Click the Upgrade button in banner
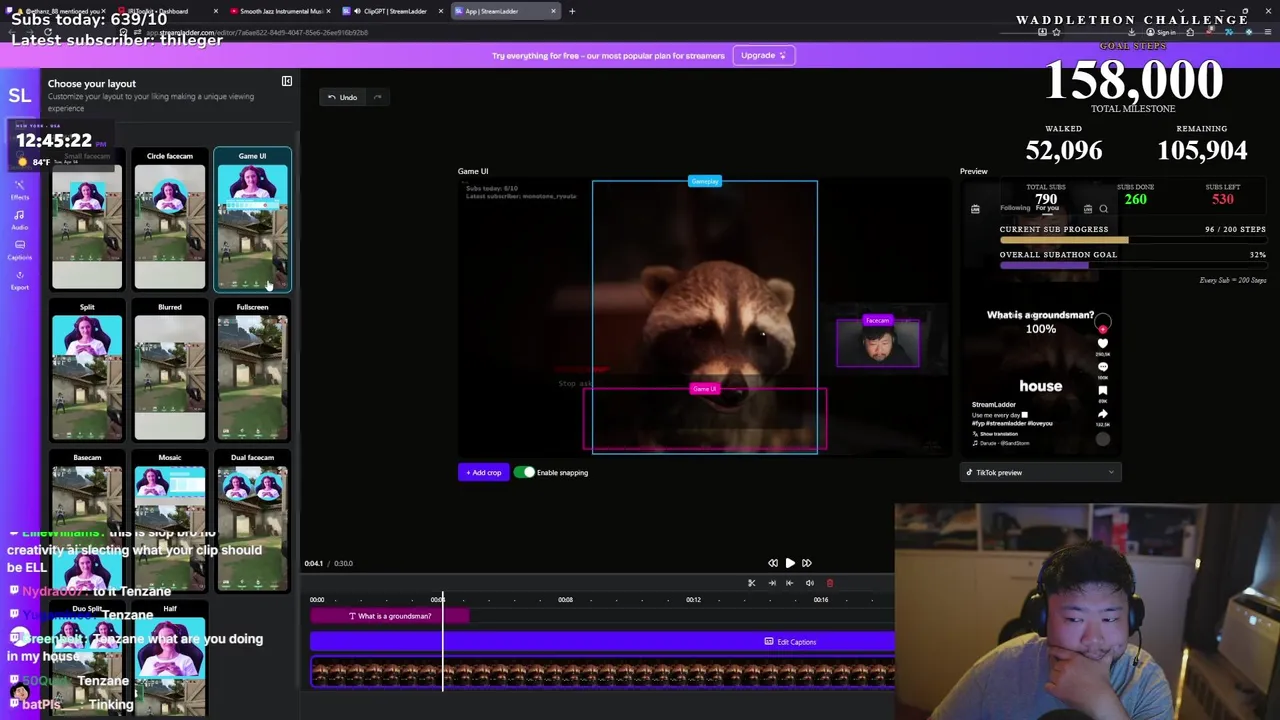This screenshot has height=720, width=1280. [764, 55]
